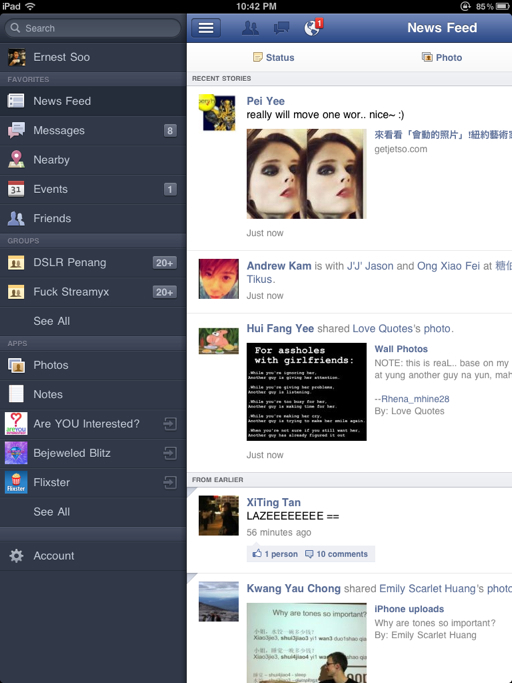Open Andrew Kam's profile link

click(279, 266)
